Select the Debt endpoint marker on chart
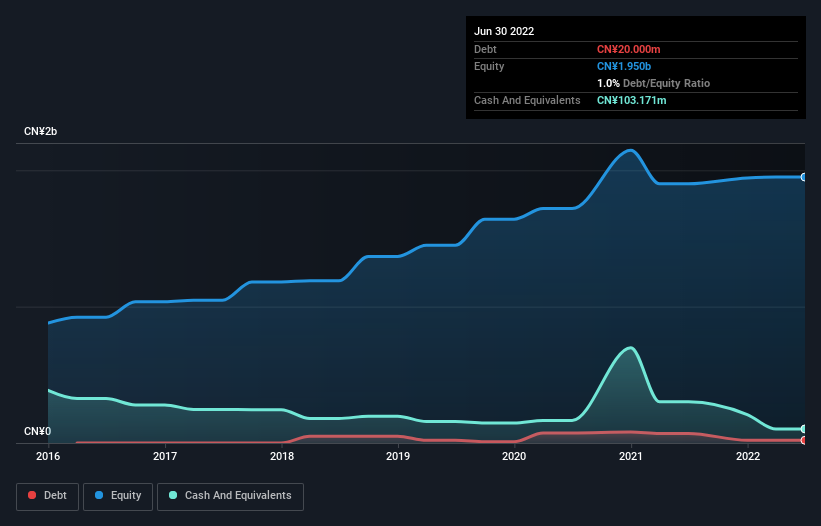The image size is (821, 526). coord(804,440)
